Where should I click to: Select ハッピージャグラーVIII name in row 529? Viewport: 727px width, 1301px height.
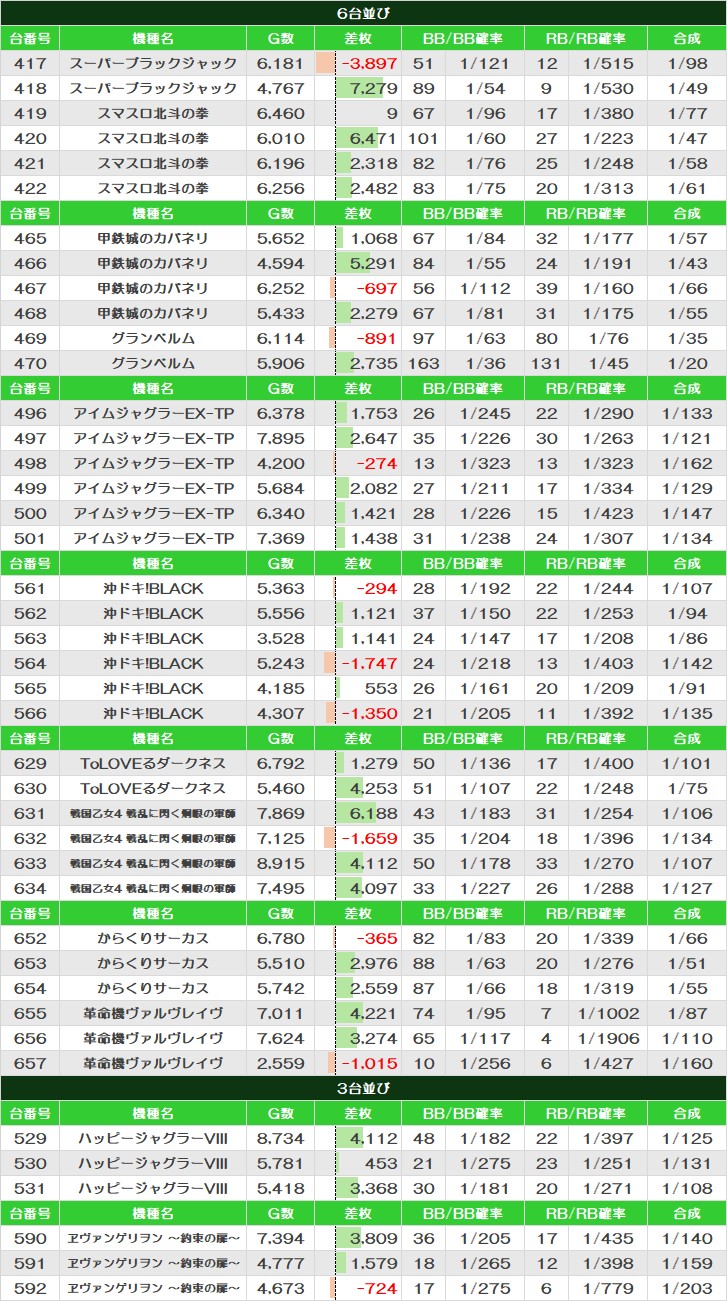click(x=153, y=1138)
